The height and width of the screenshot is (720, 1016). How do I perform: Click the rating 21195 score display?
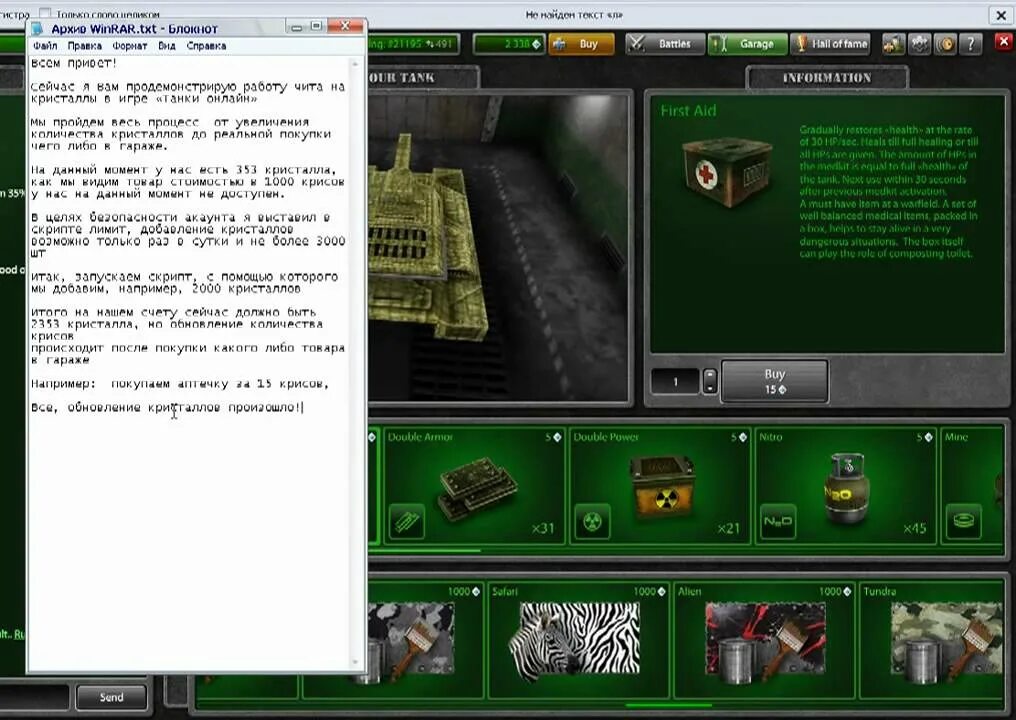tap(413, 44)
